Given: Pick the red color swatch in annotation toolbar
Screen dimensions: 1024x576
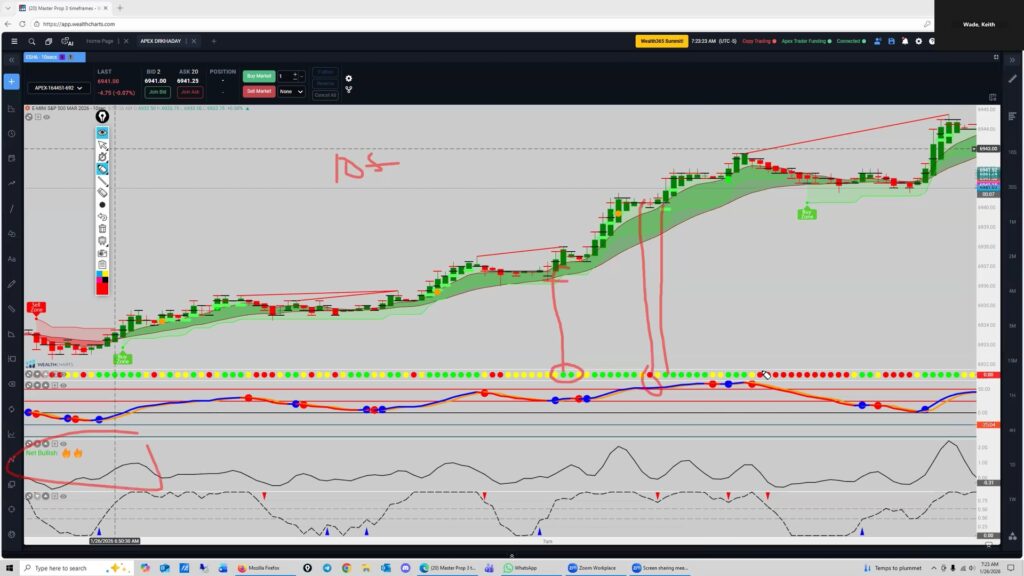Looking at the screenshot, I should click(x=102, y=288).
